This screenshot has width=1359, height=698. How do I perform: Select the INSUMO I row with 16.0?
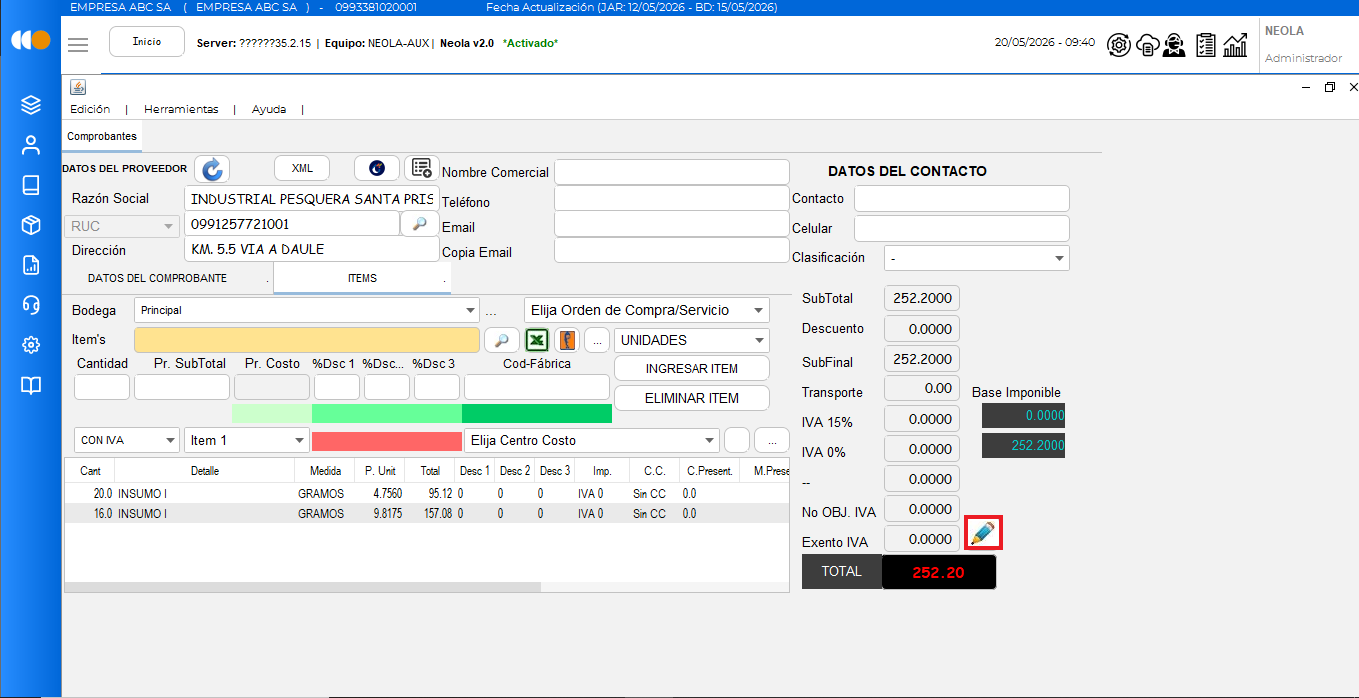(x=427, y=513)
